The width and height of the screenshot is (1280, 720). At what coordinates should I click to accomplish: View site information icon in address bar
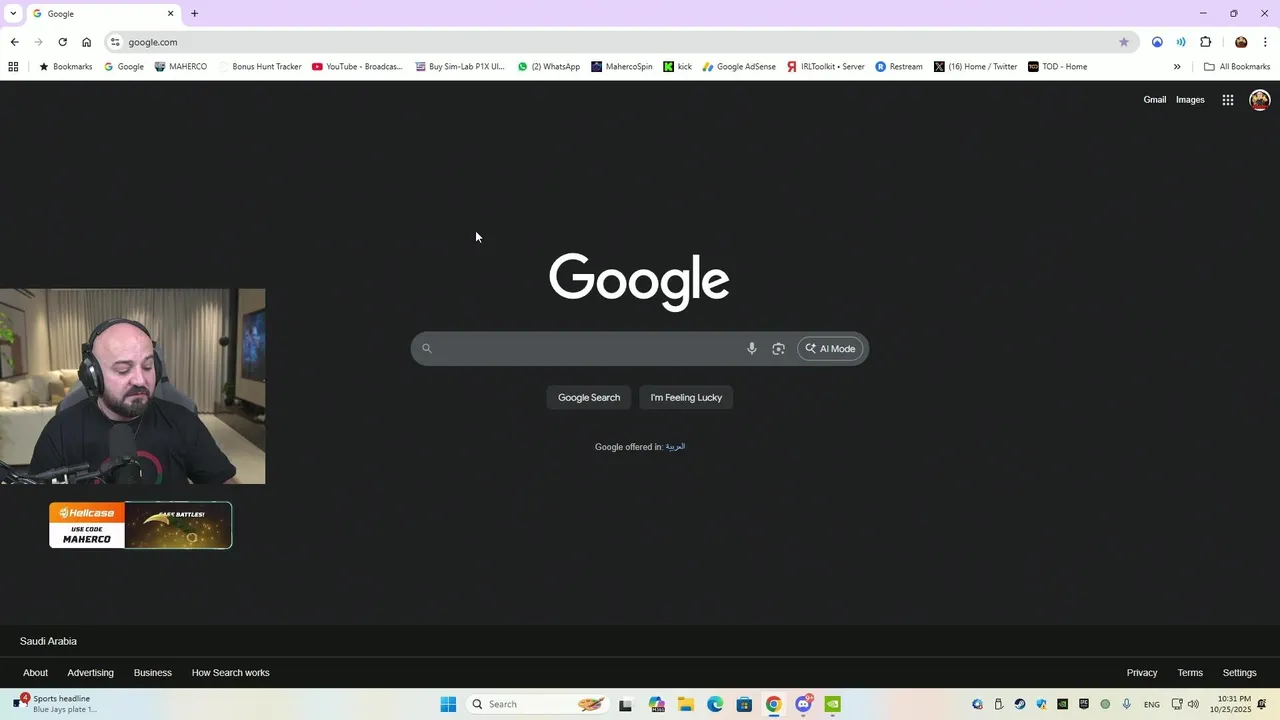click(115, 42)
